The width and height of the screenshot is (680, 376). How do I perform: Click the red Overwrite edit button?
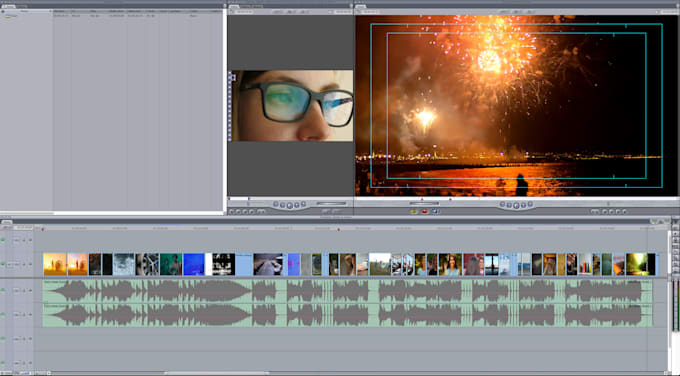pyautogui.click(x=425, y=212)
